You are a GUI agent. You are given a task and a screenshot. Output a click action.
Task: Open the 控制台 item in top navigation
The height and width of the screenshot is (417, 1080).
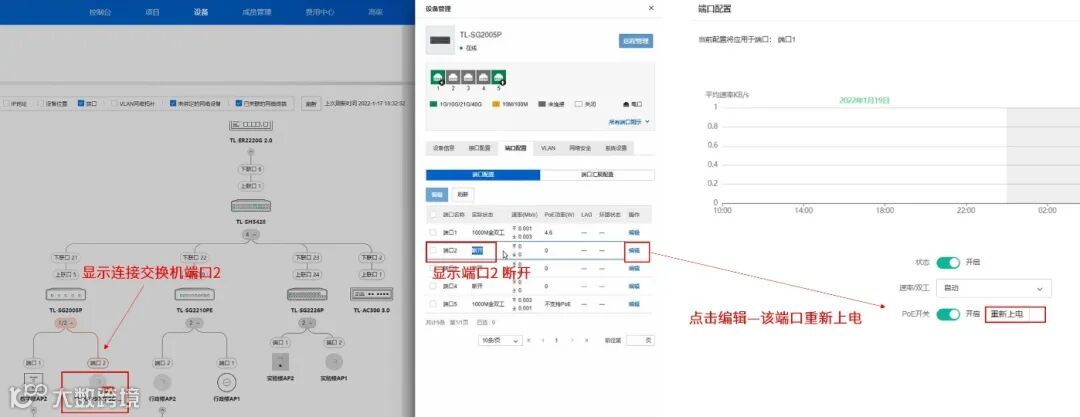click(x=100, y=12)
